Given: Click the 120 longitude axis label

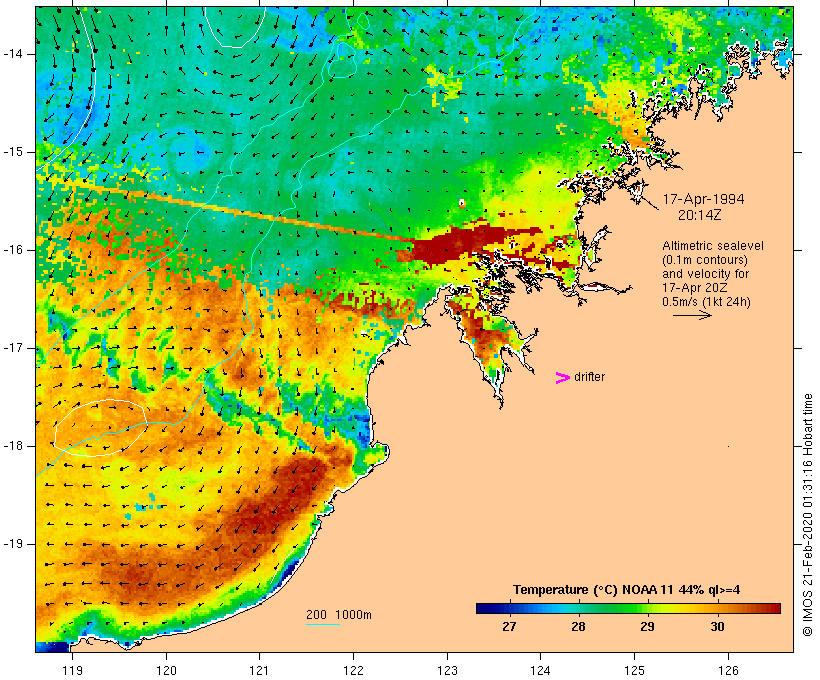Looking at the screenshot, I should point(166,671).
